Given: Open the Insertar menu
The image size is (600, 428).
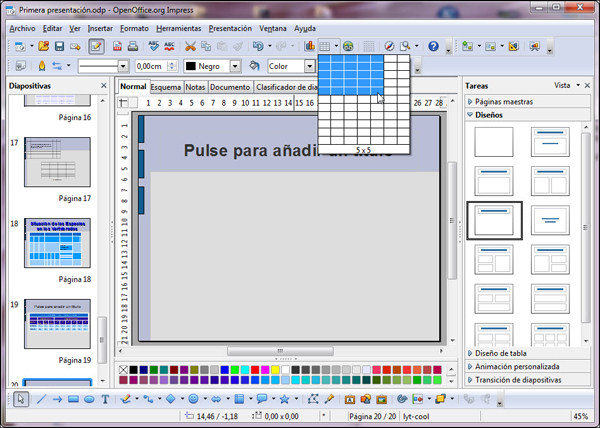Looking at the screenshot, I should [x=100, y=29].
